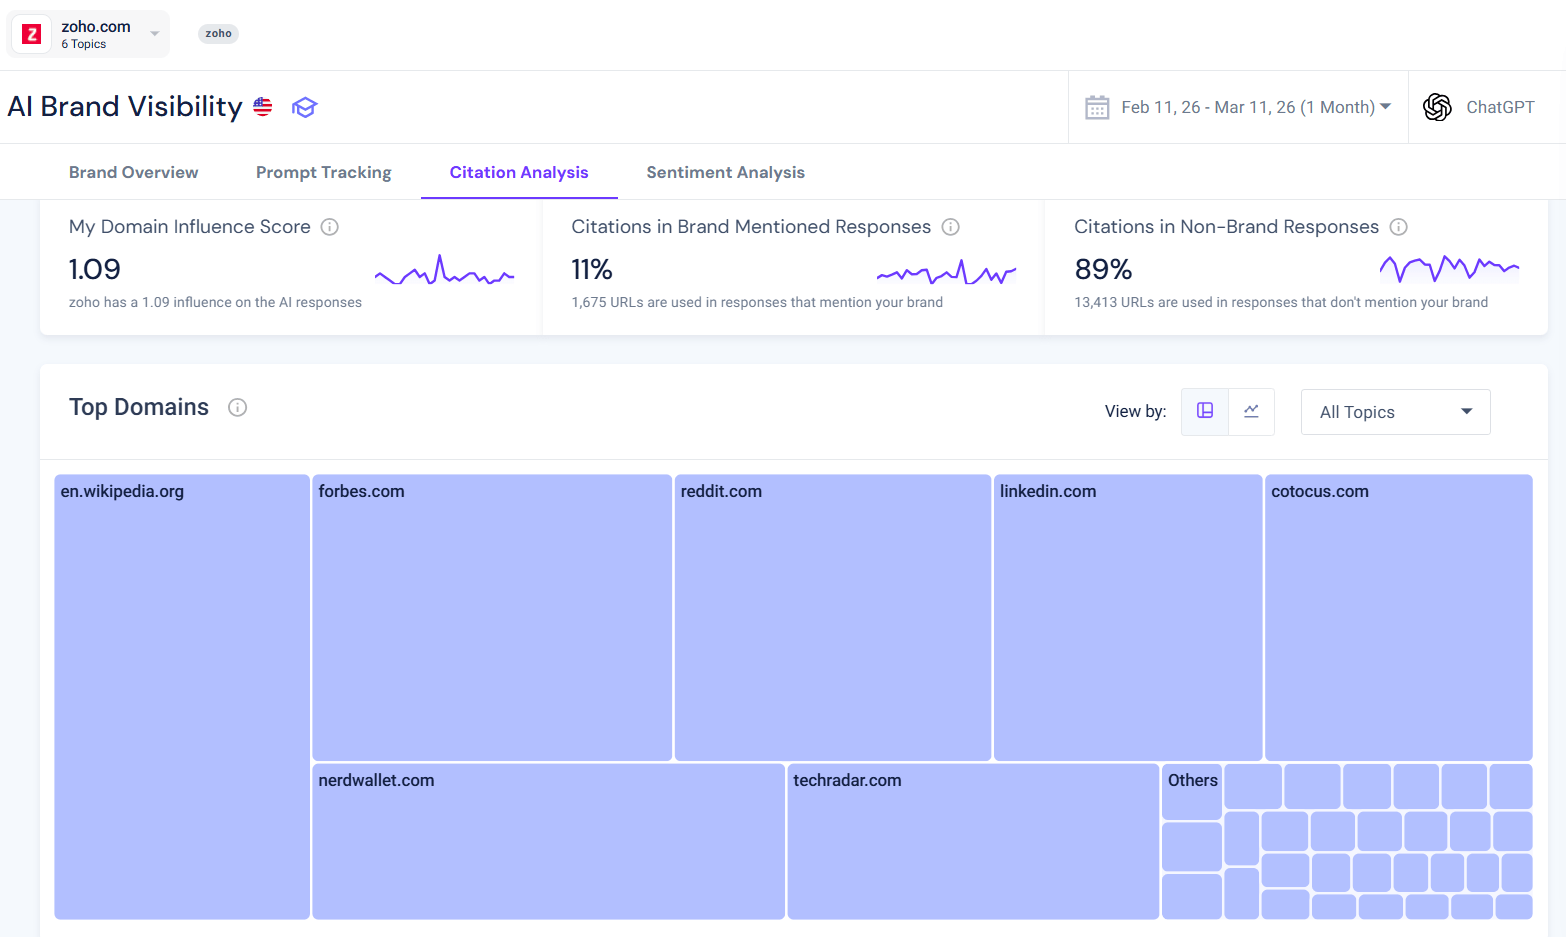
Task: Click the '1,675 URLs are used' description text
Action: pyautogui.click(x=757, y=302)
